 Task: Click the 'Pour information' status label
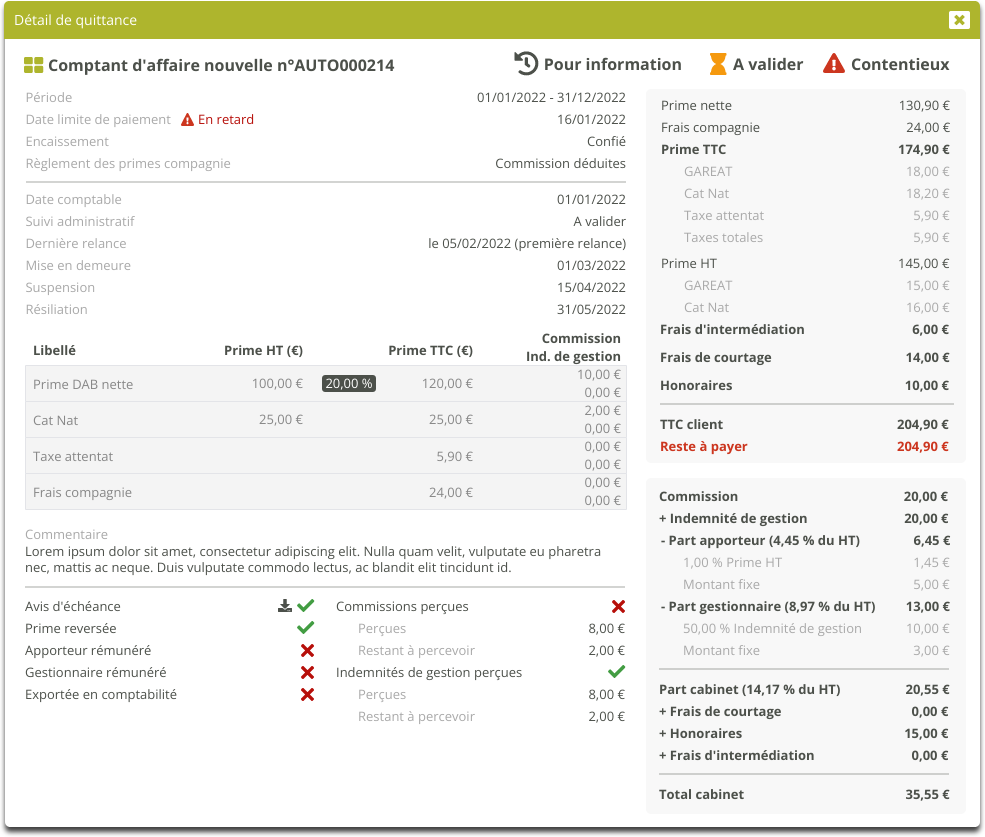click(x=612, y=64)
